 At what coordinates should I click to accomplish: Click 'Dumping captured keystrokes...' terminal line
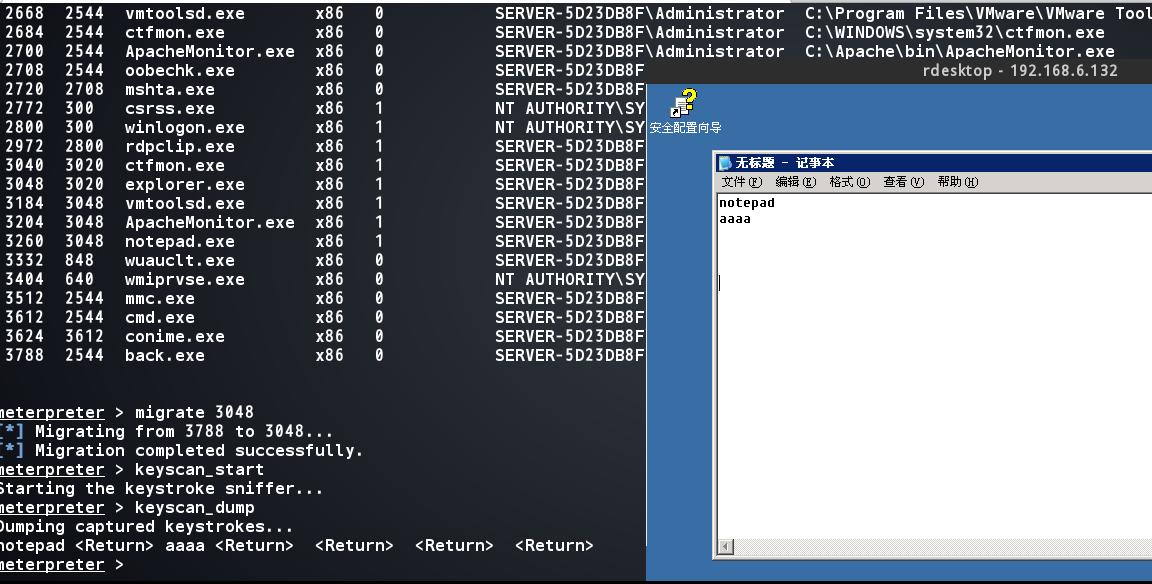click(x=146, y=527)
